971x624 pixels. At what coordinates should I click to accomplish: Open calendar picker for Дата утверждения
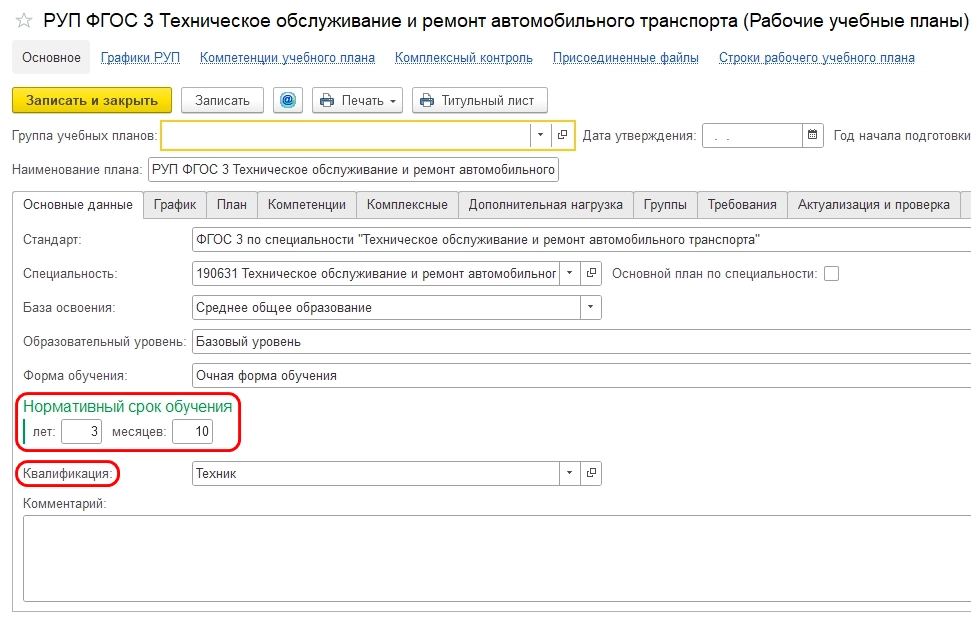click(x=812, y=135)
